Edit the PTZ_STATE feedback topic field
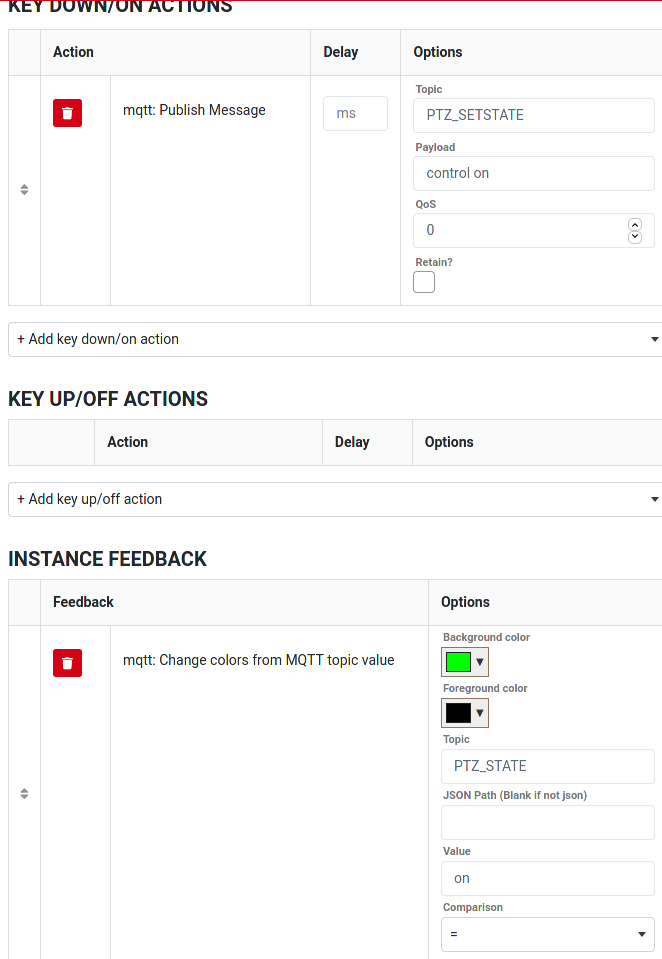The image size is (662, 959). (548, 766)
